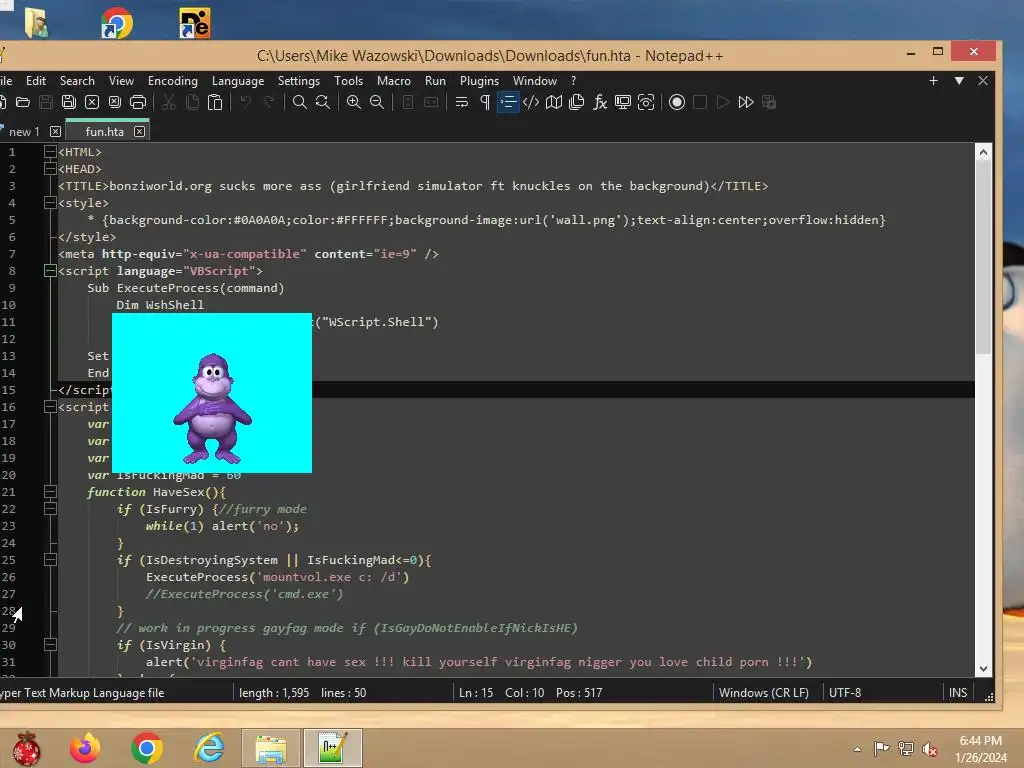The image size is (1024, 768).
Task: Click the Folder as Workspace monitor icon
Action: 623,102
